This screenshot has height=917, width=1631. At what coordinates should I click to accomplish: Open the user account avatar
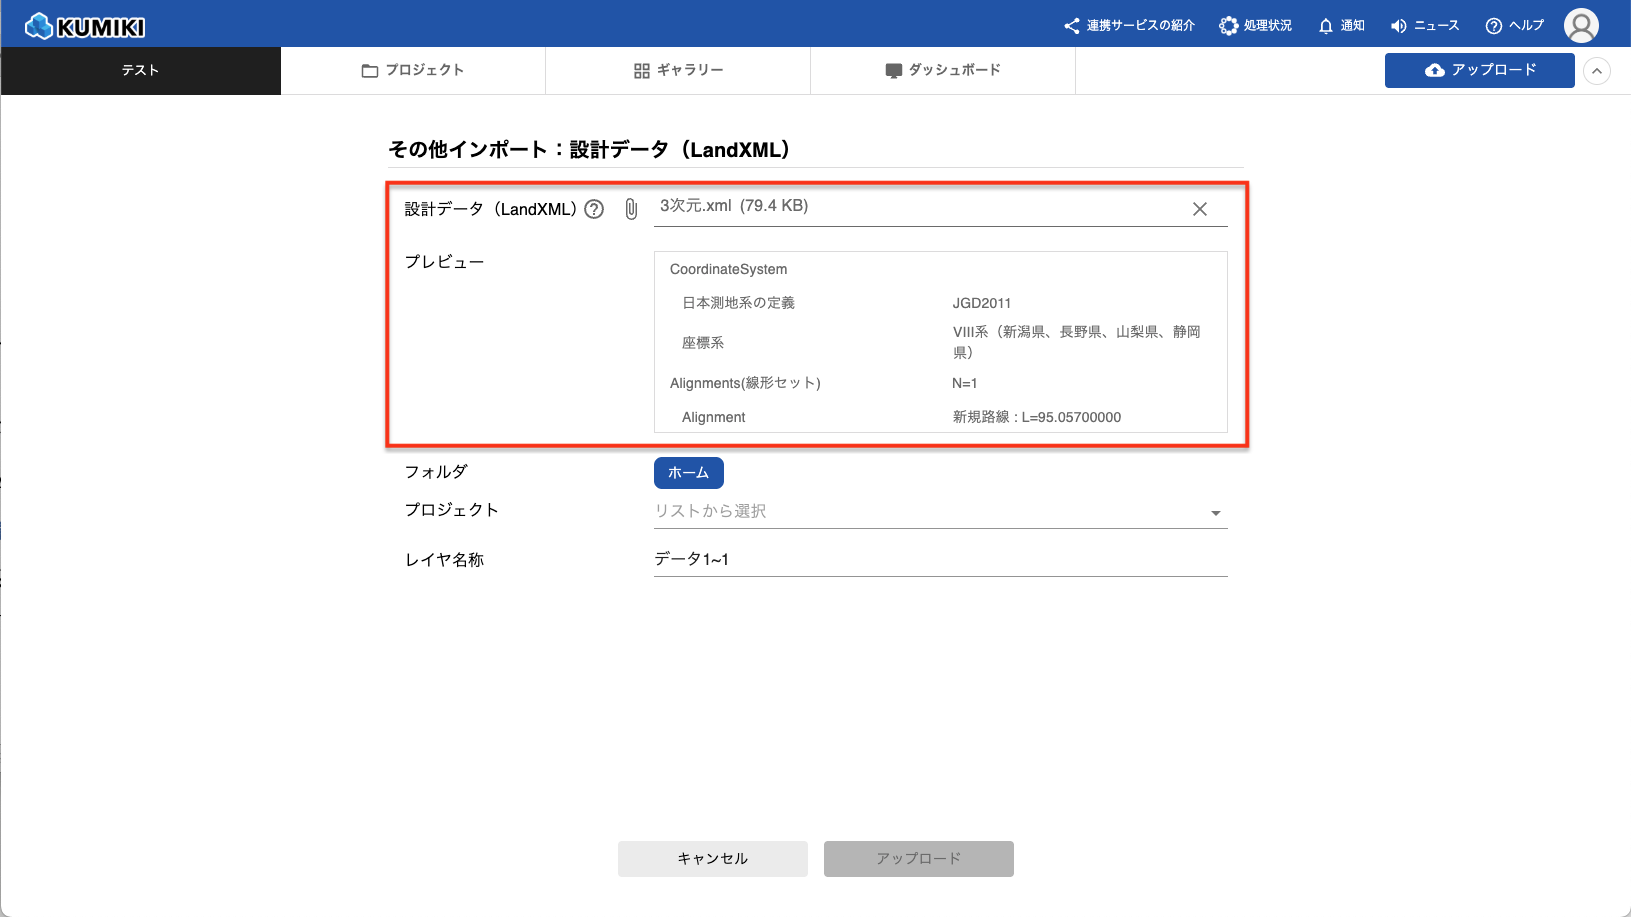[1581, 26]
